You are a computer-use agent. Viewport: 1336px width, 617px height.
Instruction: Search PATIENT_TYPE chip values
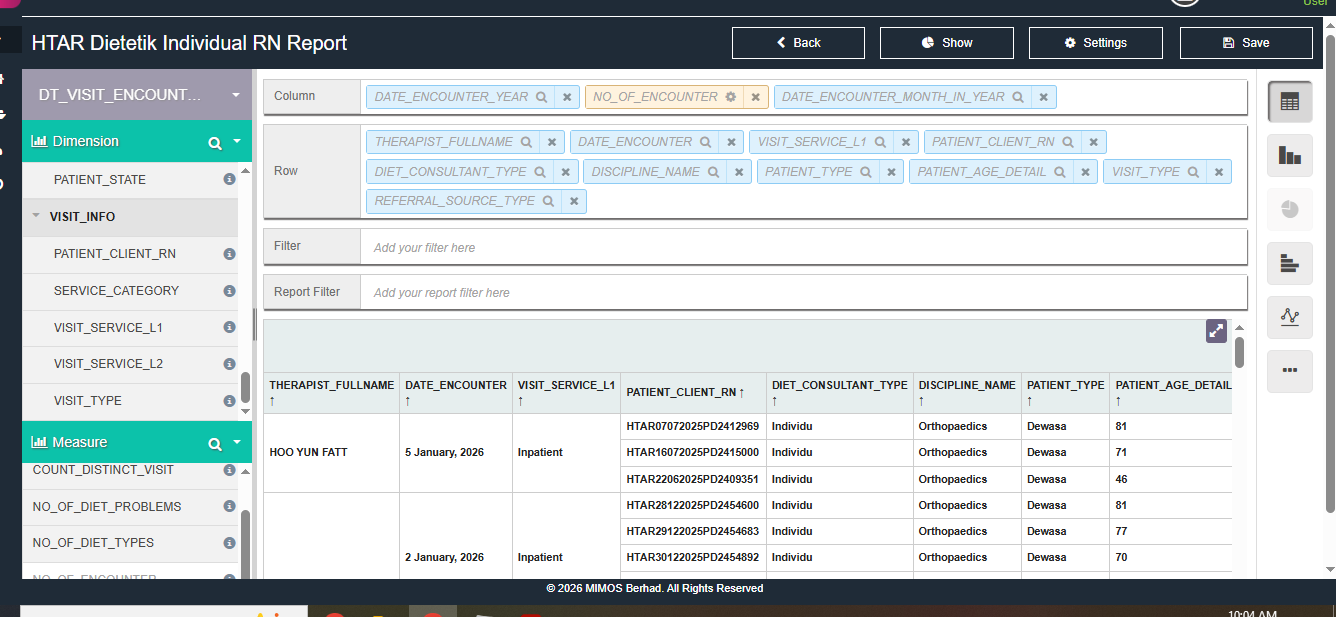click(x=866, y=172)
